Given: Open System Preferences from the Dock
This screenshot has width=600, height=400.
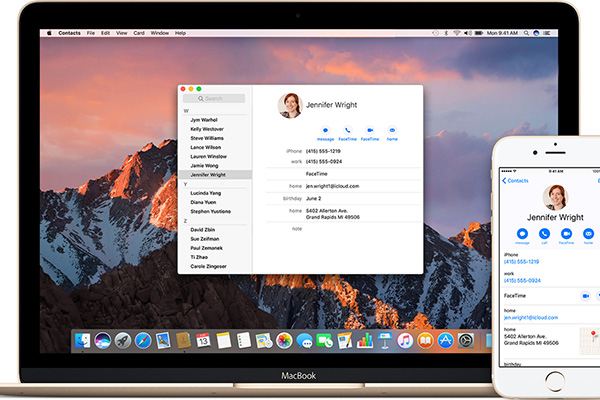Looking at the screenshot, I should pos(466,341).
